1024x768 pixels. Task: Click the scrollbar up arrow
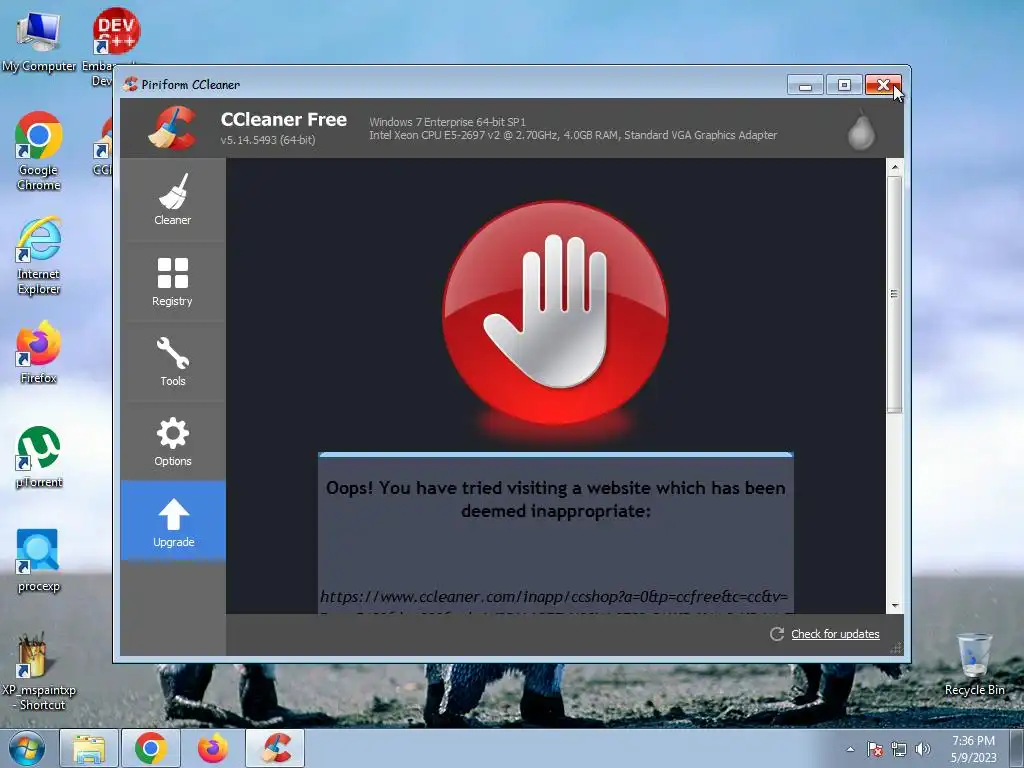(x=895, y=168)
